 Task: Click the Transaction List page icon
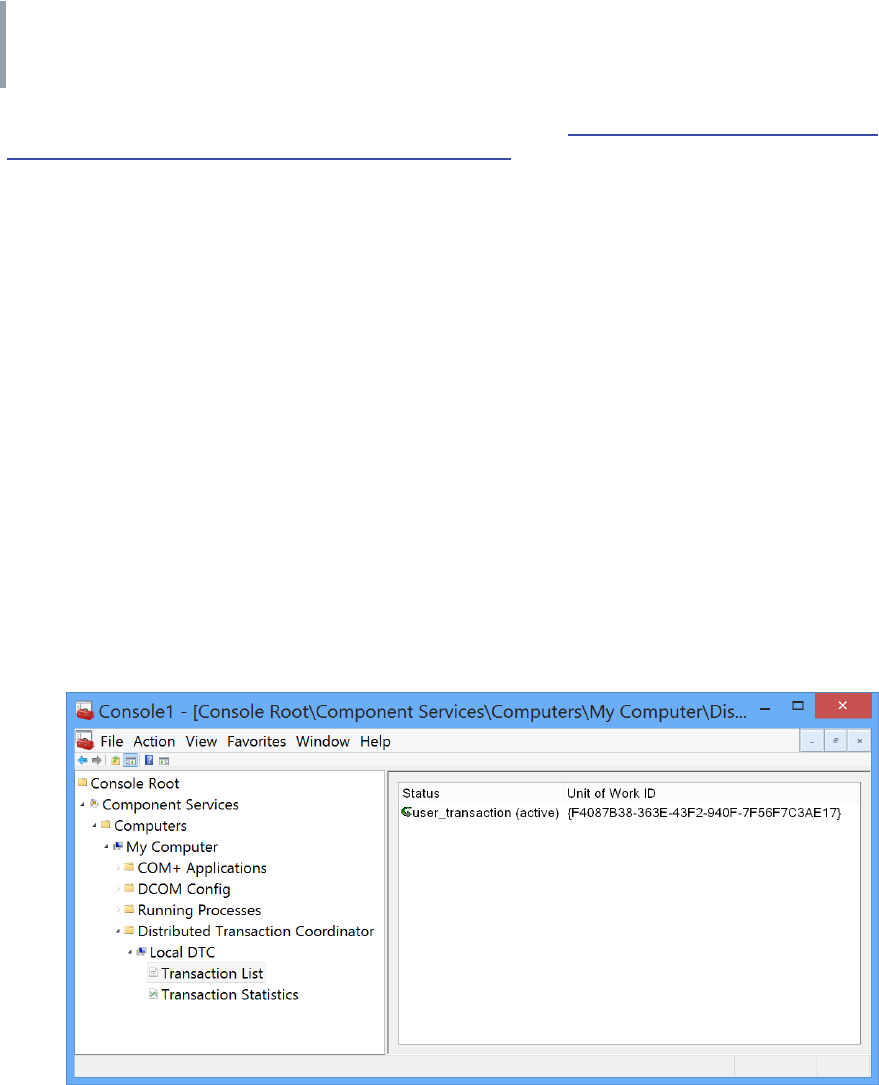click(x=154, y=973)
